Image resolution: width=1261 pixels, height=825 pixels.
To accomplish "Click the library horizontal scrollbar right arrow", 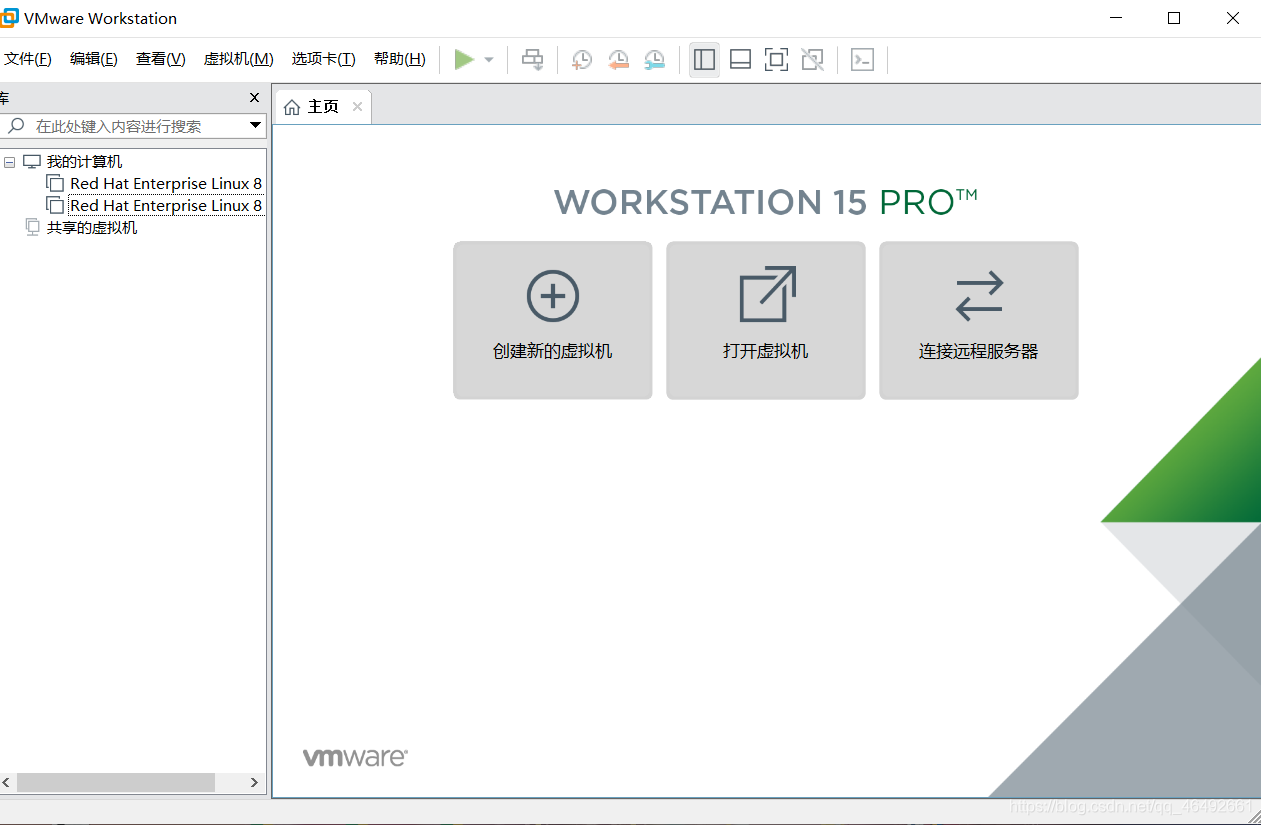I will pyautogui.click(x=255, y=782).
